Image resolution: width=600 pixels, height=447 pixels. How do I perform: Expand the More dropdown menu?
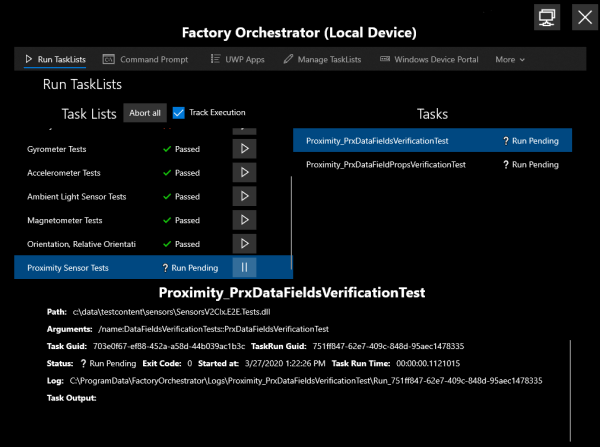tap(510, 60)
